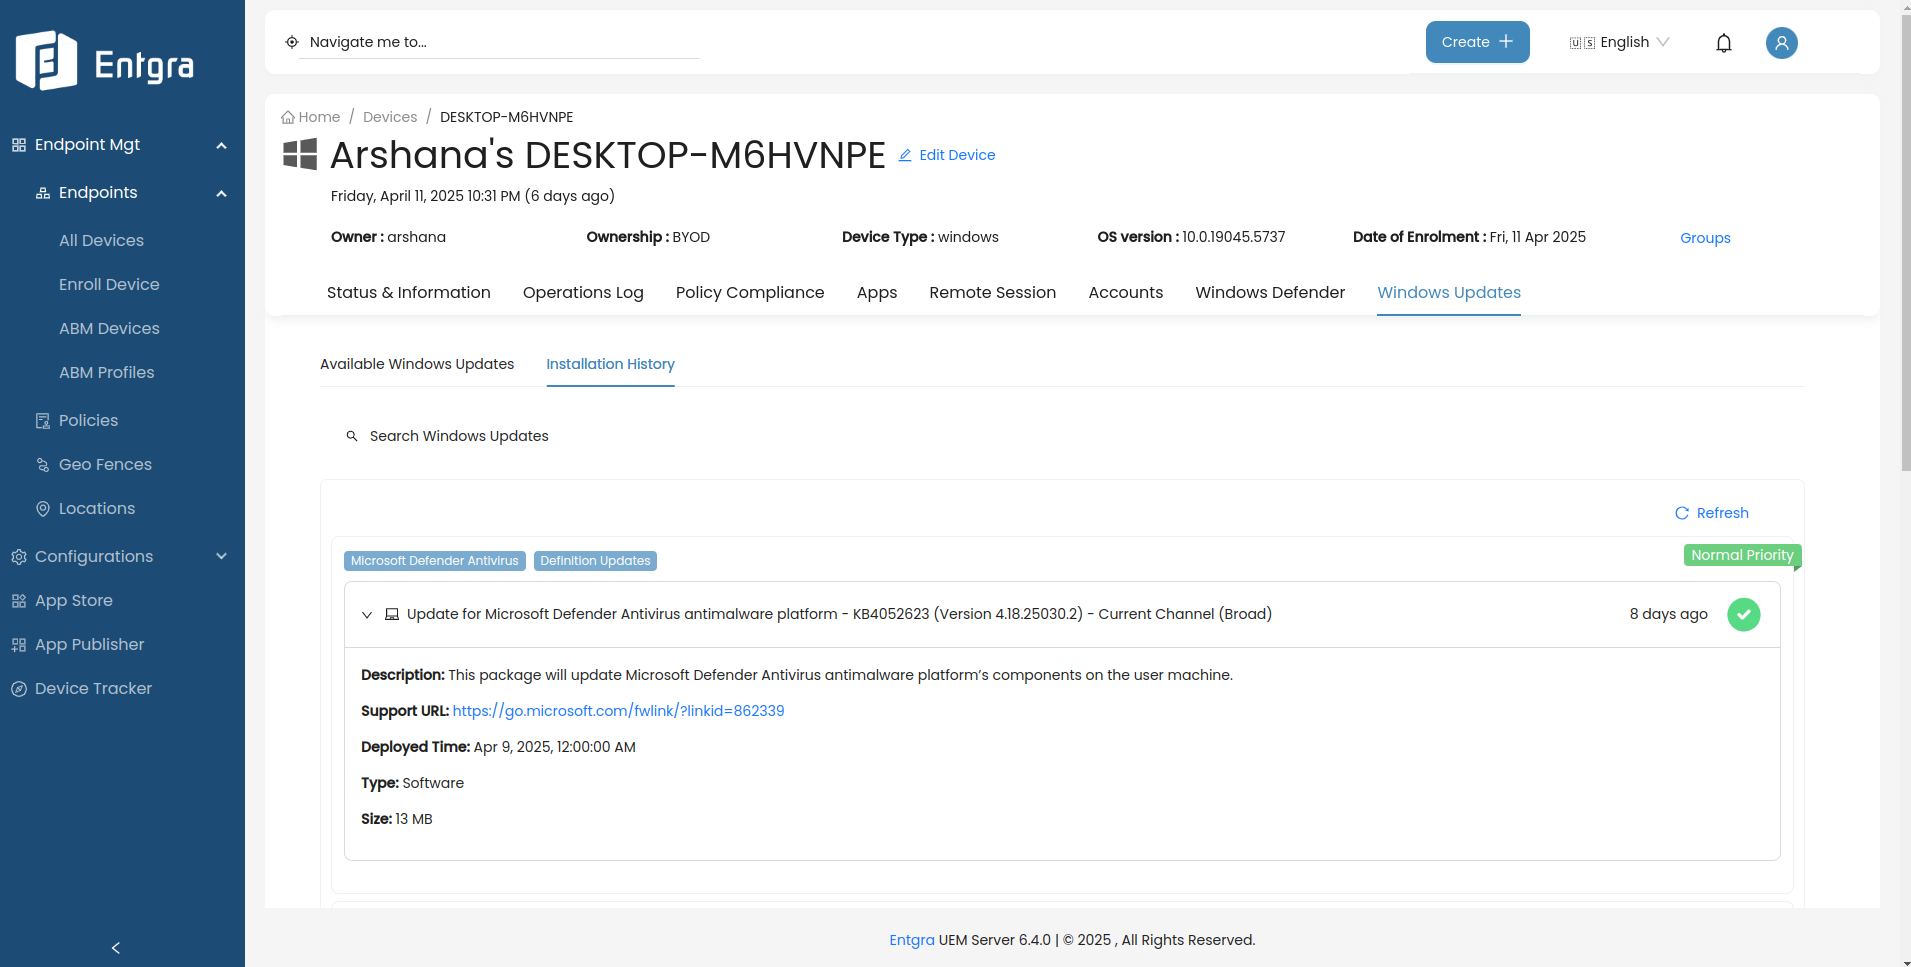
Task: Open notifications bell icon
Action: pos(1724,43)
